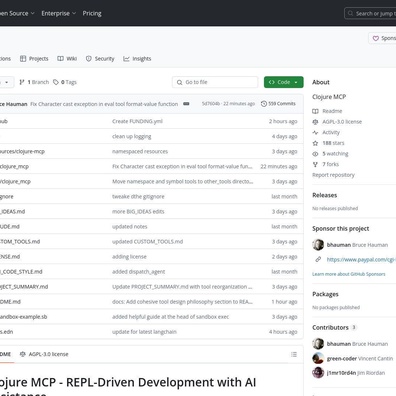This screenshot has height=396, width=396.
Task: Open the Projects tab
Action: (34, 59)
